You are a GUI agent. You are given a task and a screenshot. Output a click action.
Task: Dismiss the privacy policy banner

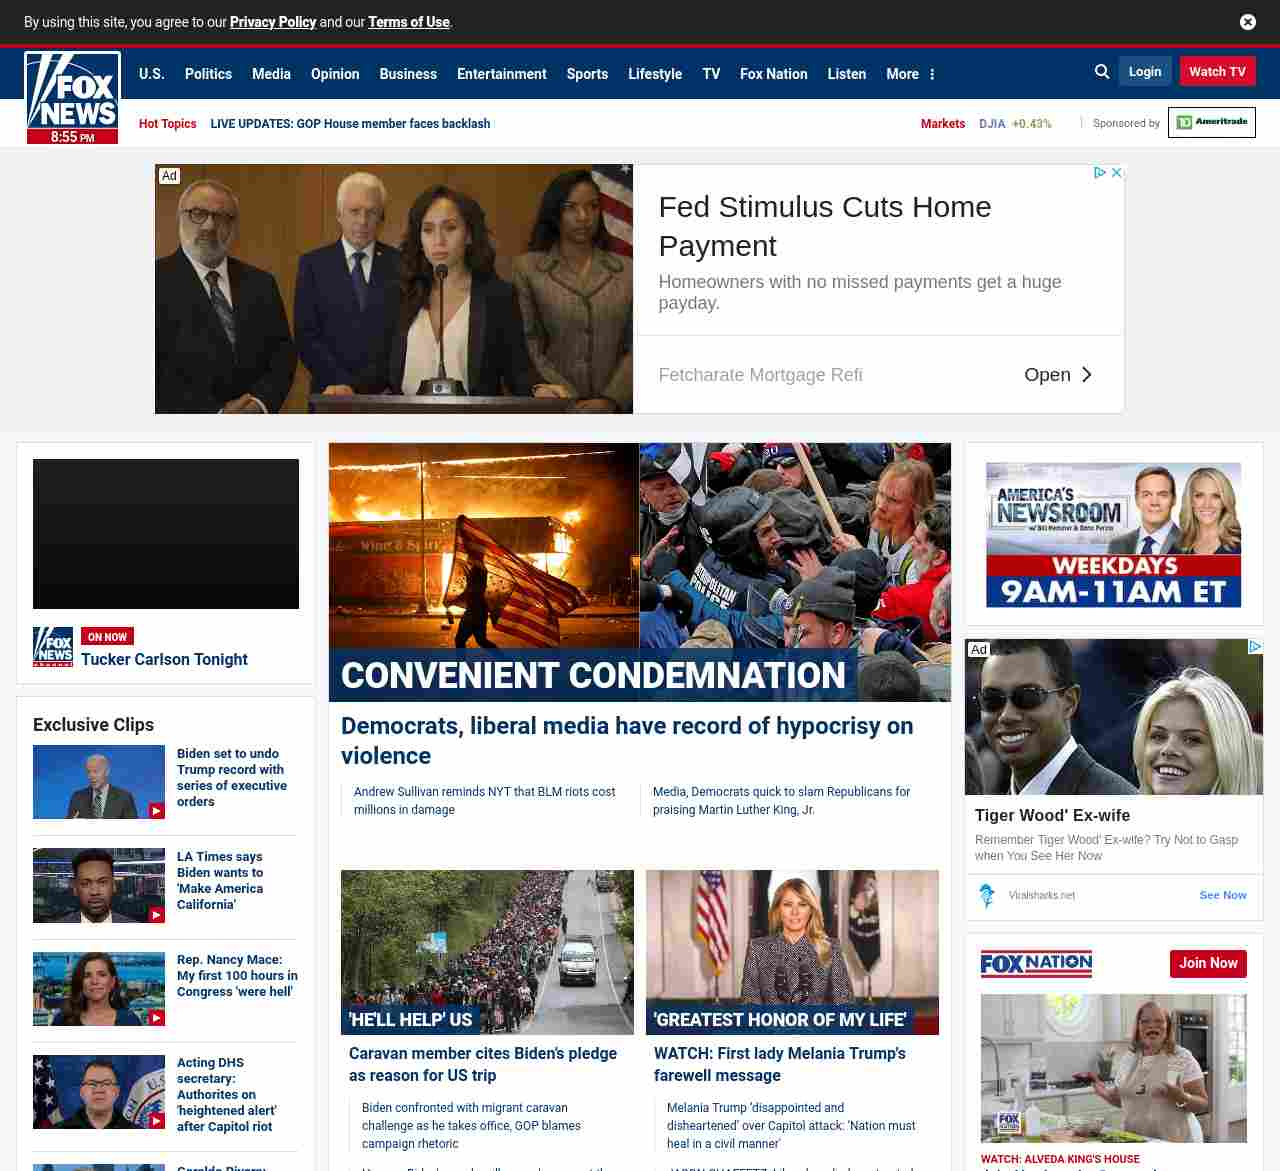(x=1247, y=22)
